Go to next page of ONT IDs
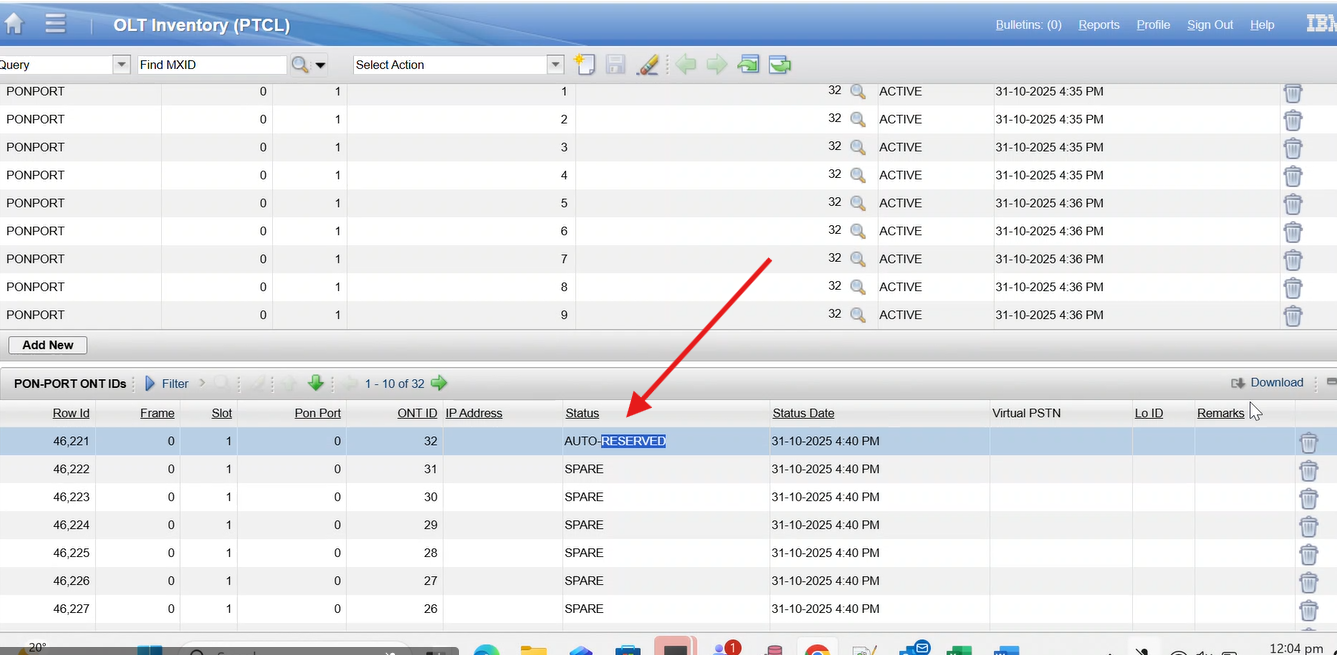Screen dimensions: 1337x655 (x=439, y=383)
